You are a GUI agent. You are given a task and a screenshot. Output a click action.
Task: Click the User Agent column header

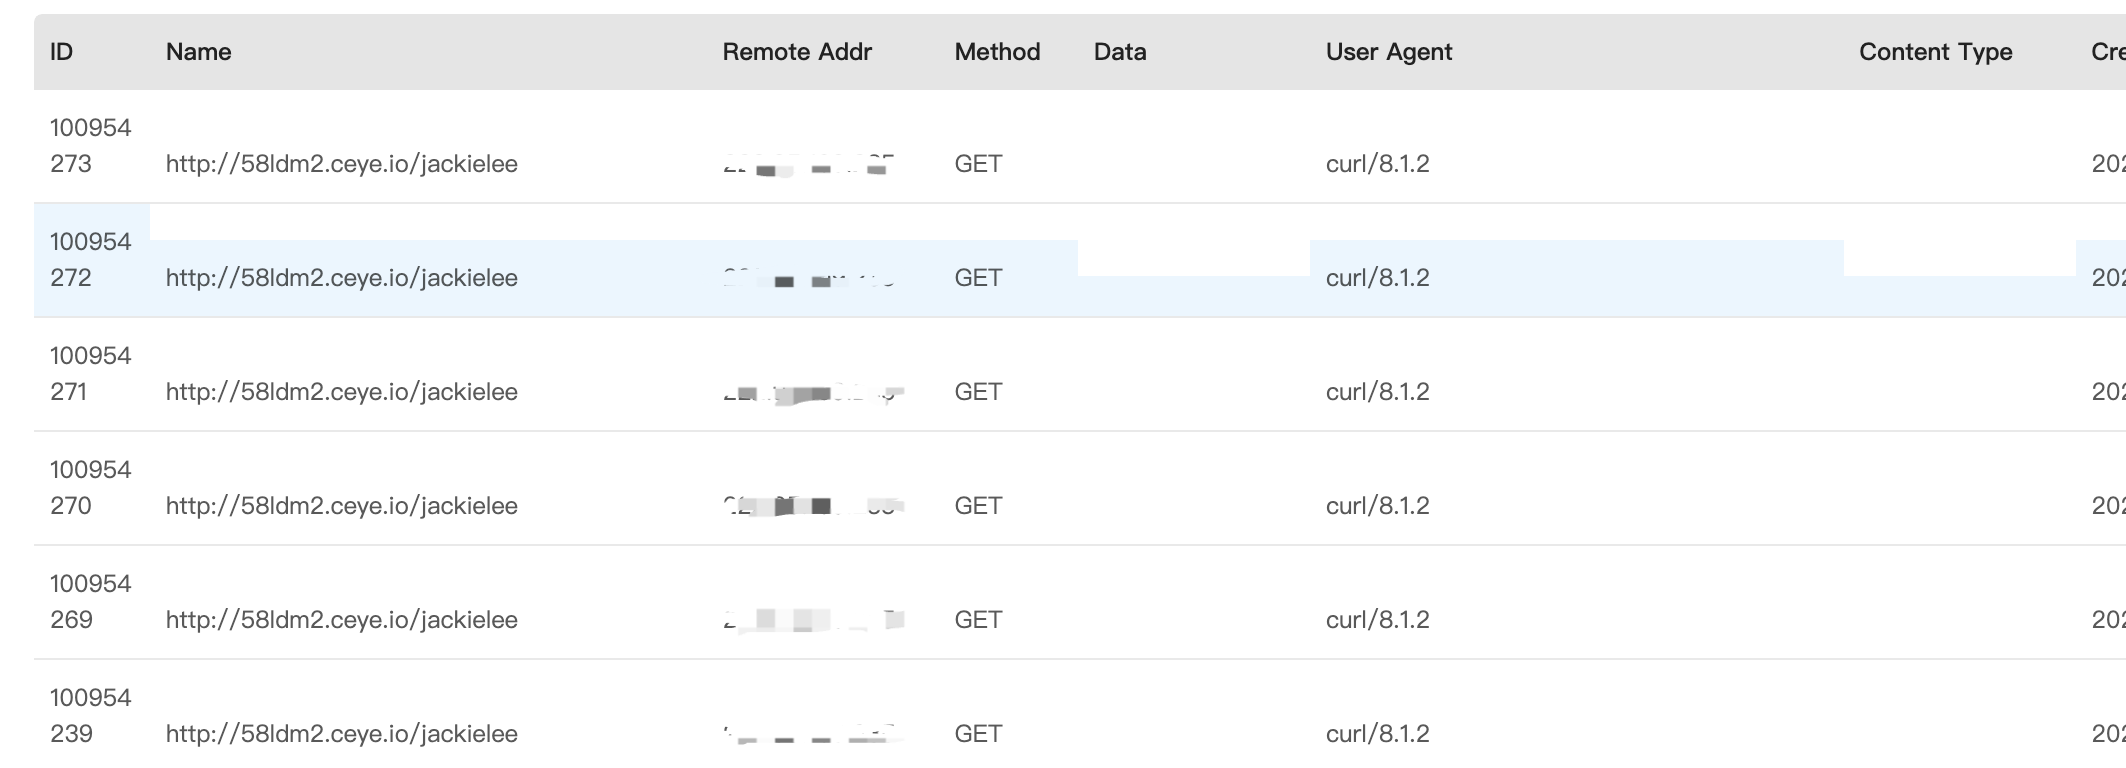[x=1389, y=52]
